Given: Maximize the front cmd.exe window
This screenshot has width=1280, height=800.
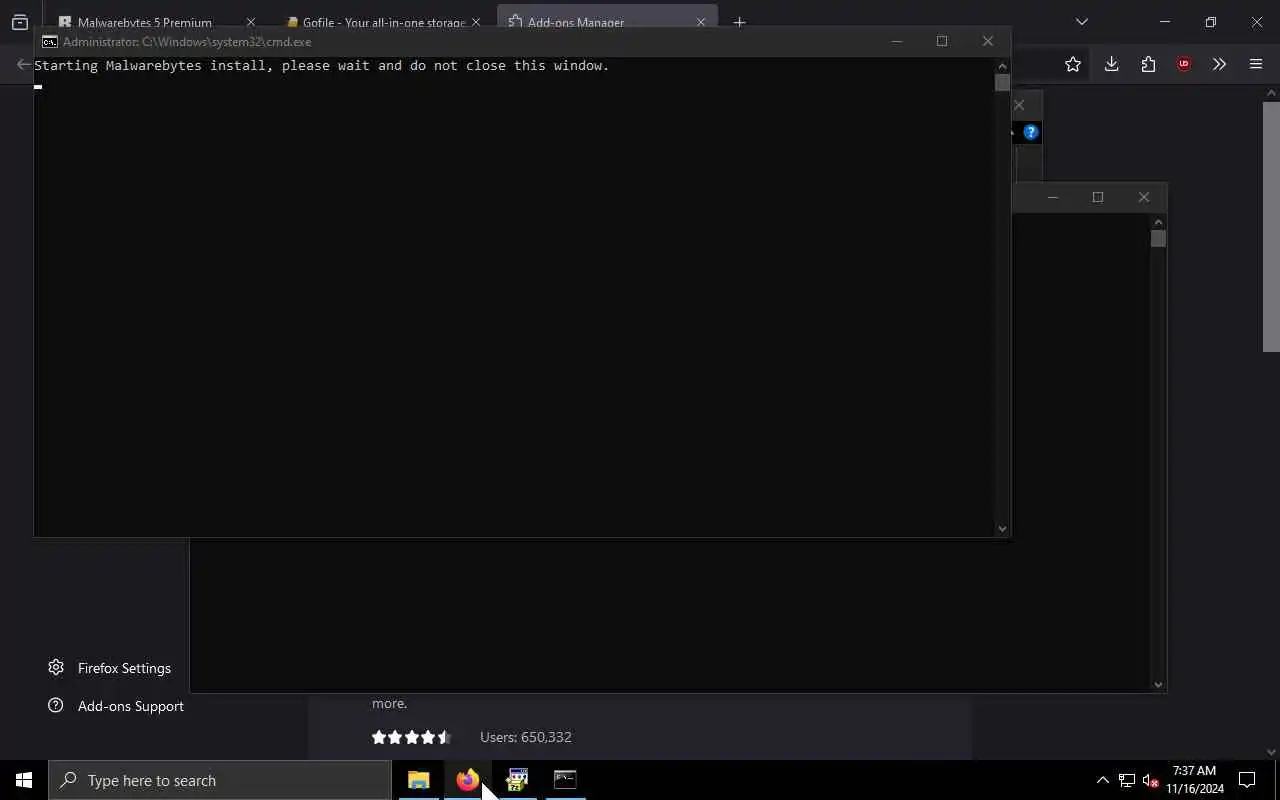Looking at the screenshot, I should pyautogui.click(x=942, y=41).
